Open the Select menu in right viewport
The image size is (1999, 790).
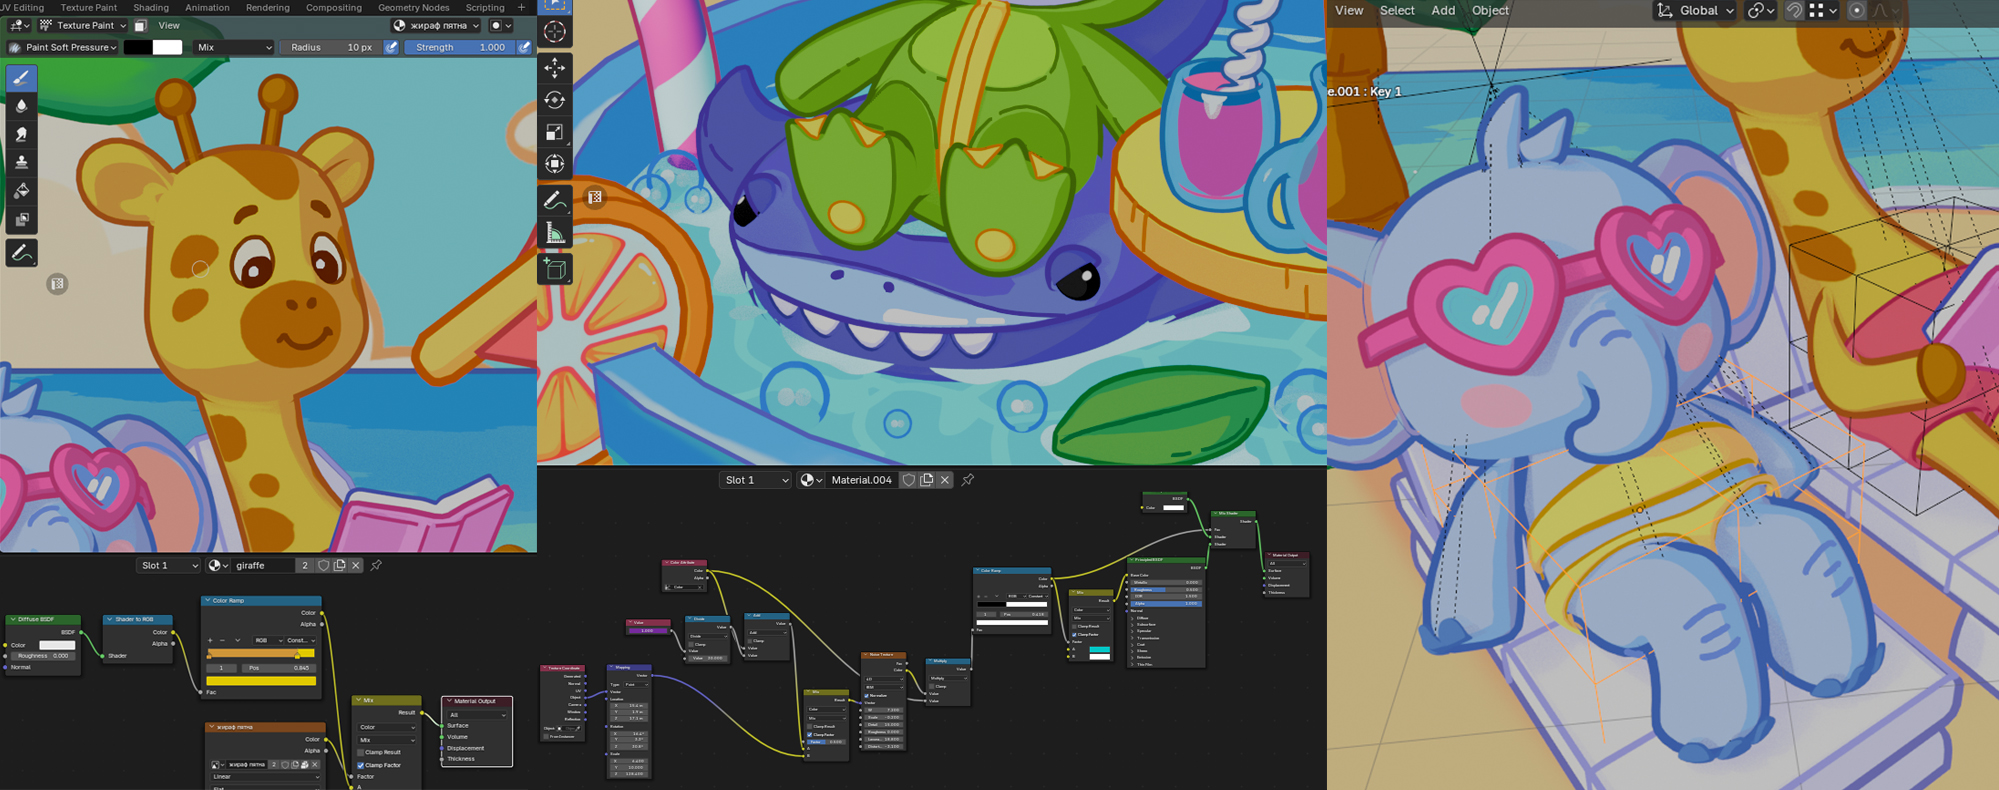click(x=1397, y=11)
